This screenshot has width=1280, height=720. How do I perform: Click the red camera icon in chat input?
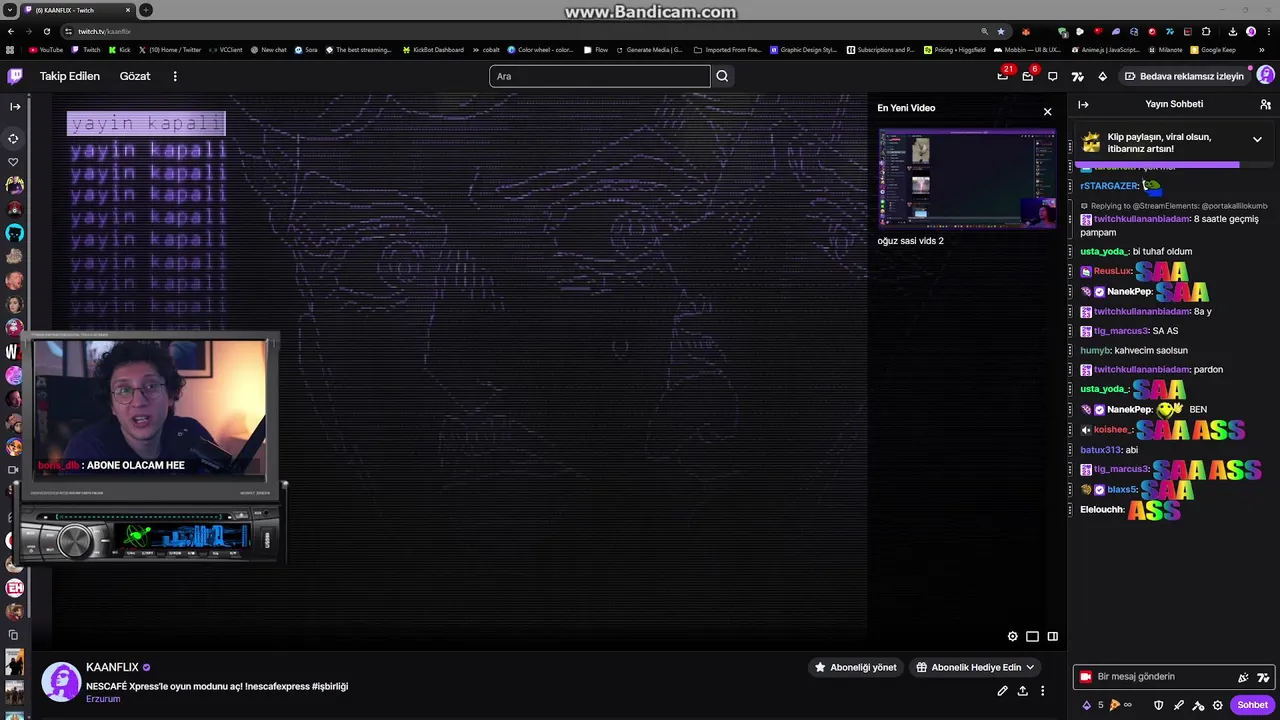[x=1085, y=677]
